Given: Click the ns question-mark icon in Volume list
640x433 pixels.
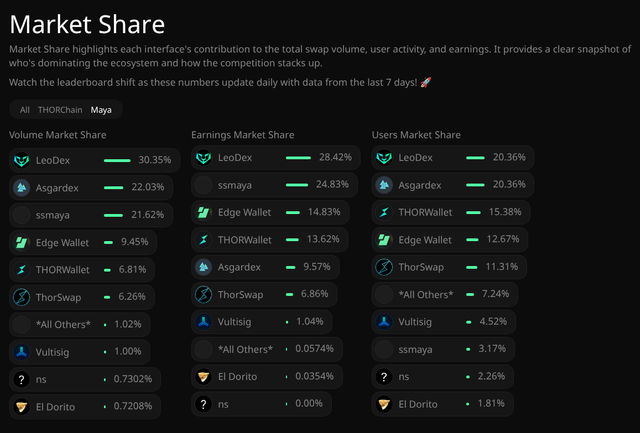Looking at the screenshot, I should coord(21,380).
